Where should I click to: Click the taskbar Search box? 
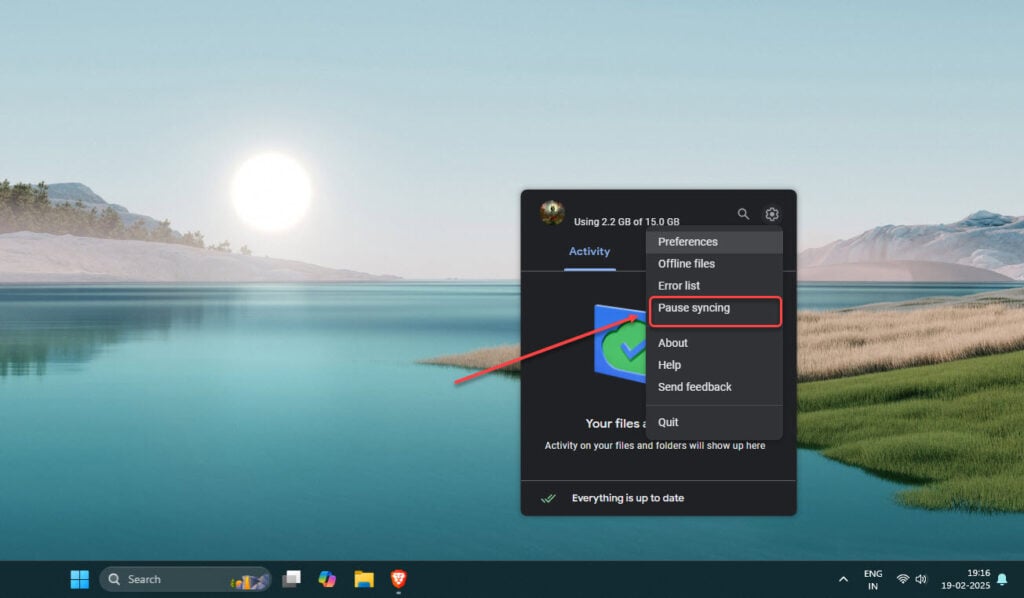(185, 579)
